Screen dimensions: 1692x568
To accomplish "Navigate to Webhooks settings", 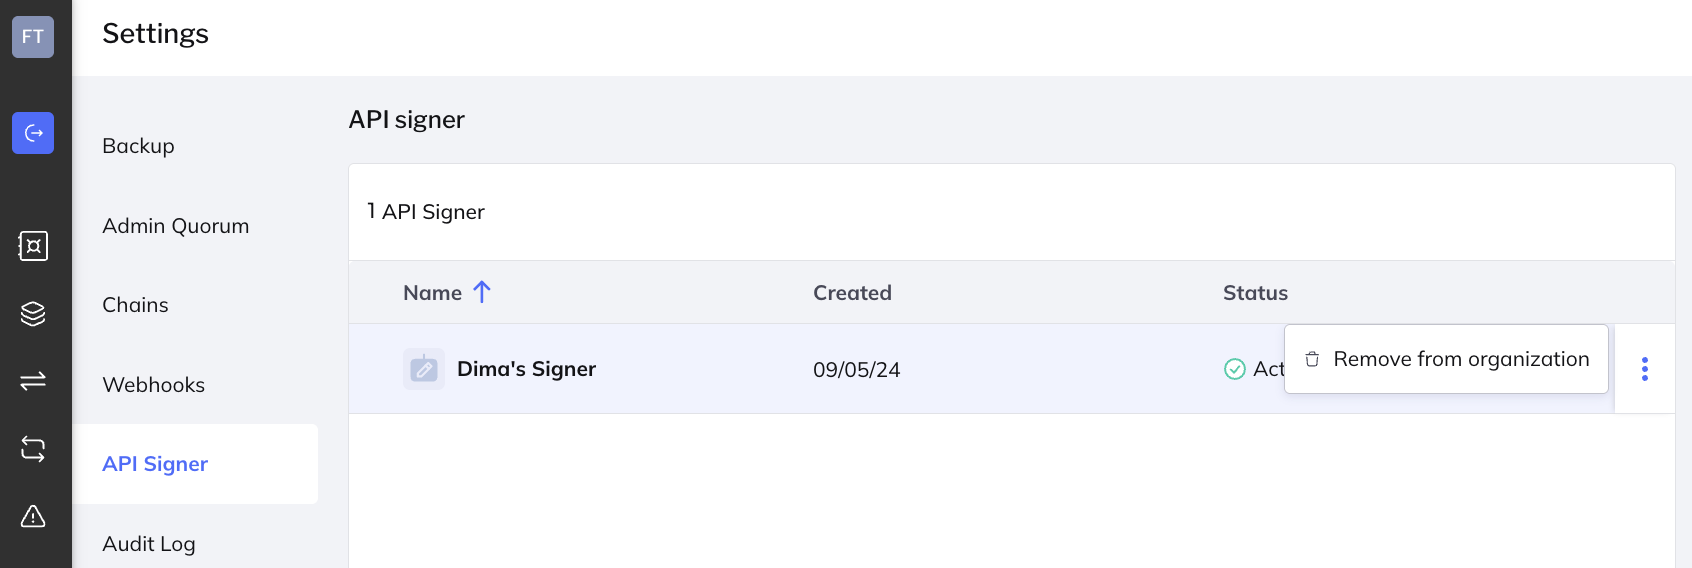I will pyautogui.click(x=153, y=385).
